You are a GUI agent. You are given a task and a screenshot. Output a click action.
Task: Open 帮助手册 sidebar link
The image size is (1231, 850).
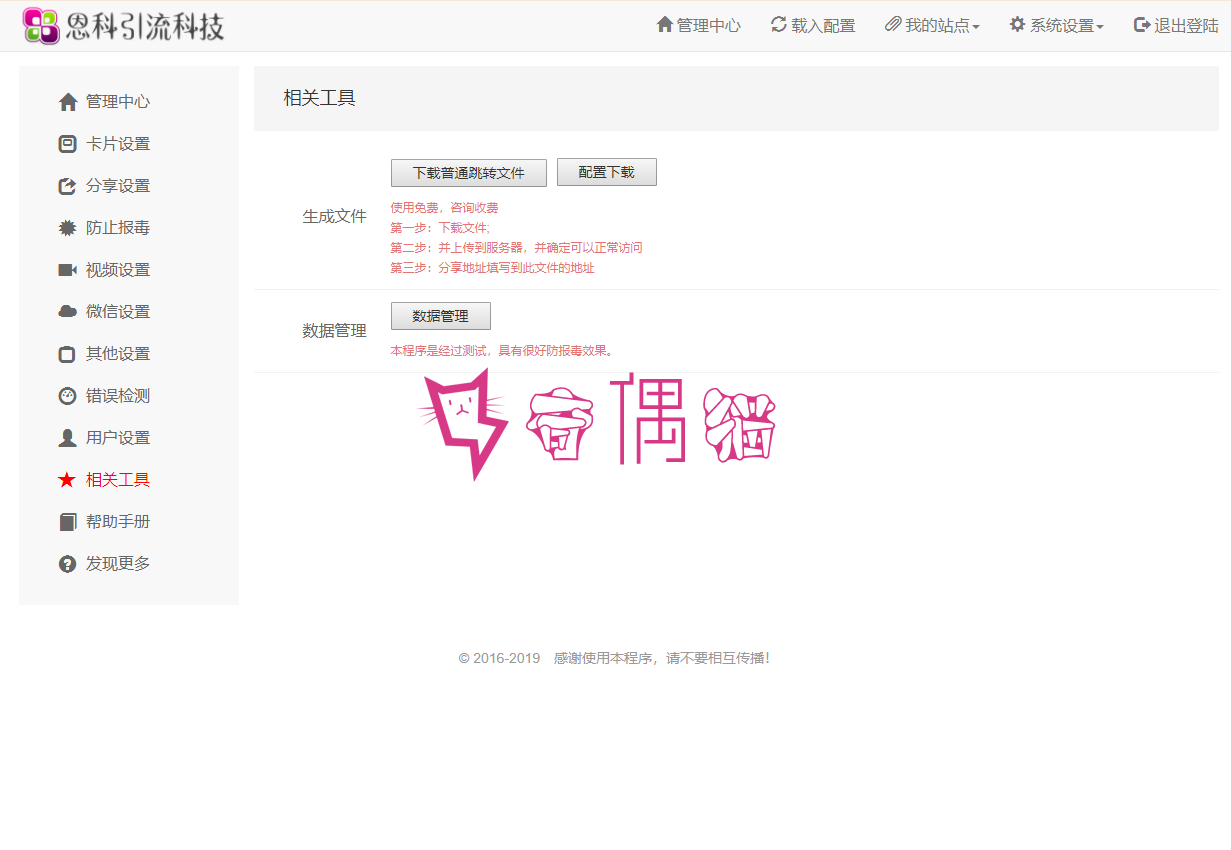[x=118, y=522]
